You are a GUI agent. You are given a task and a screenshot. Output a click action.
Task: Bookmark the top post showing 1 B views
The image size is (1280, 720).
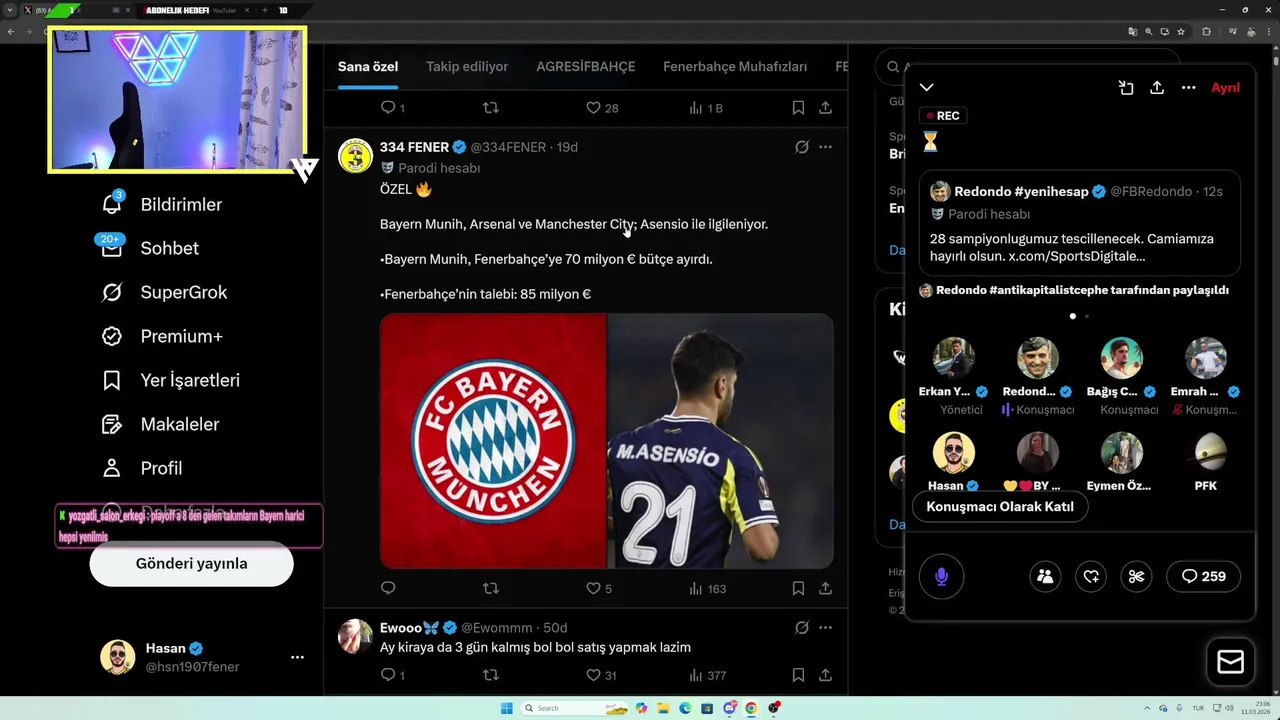pos(798,107)
